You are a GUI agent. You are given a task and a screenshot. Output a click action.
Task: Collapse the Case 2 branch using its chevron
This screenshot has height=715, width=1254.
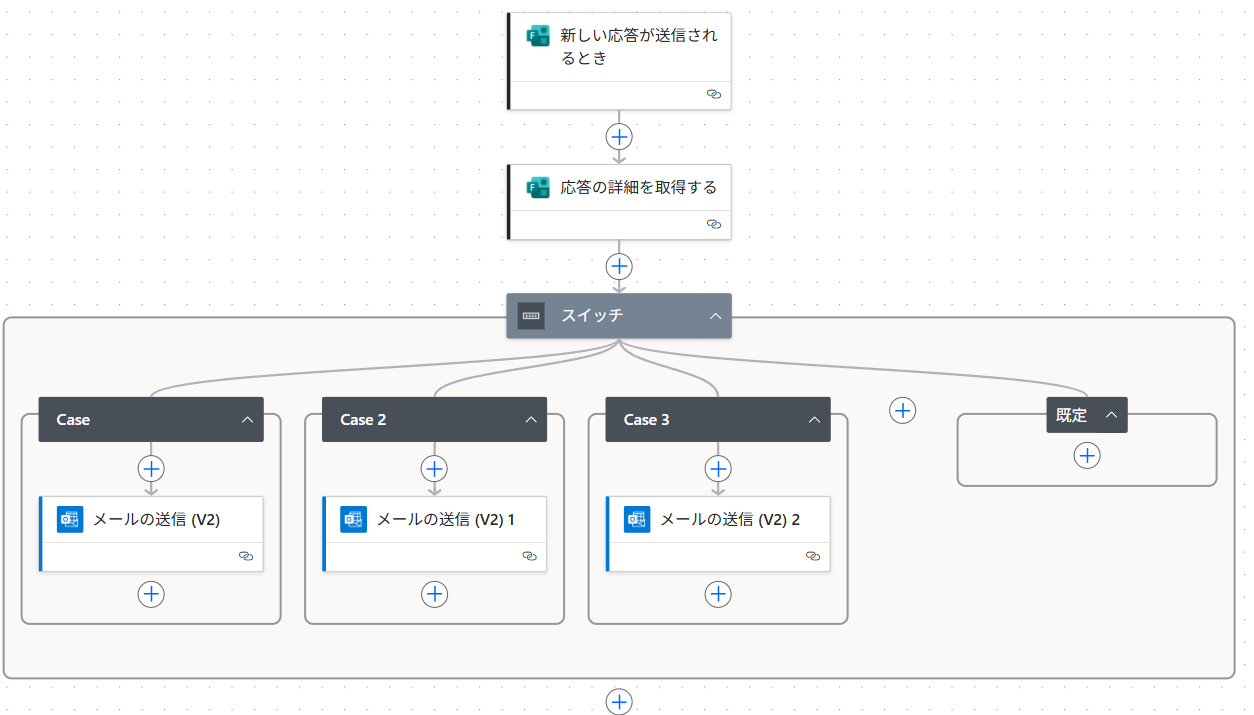[531, 420]
